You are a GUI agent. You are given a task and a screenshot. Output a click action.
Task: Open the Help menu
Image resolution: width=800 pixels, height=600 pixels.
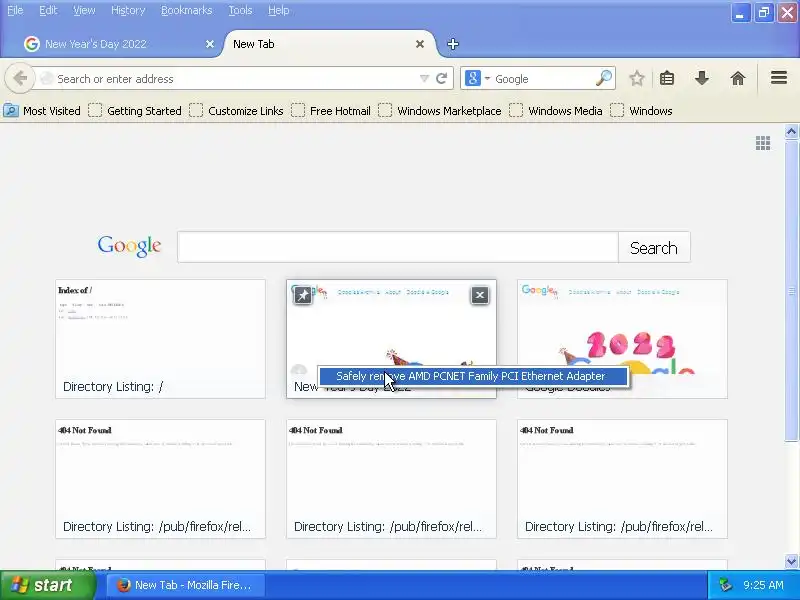tap(279, 10)
